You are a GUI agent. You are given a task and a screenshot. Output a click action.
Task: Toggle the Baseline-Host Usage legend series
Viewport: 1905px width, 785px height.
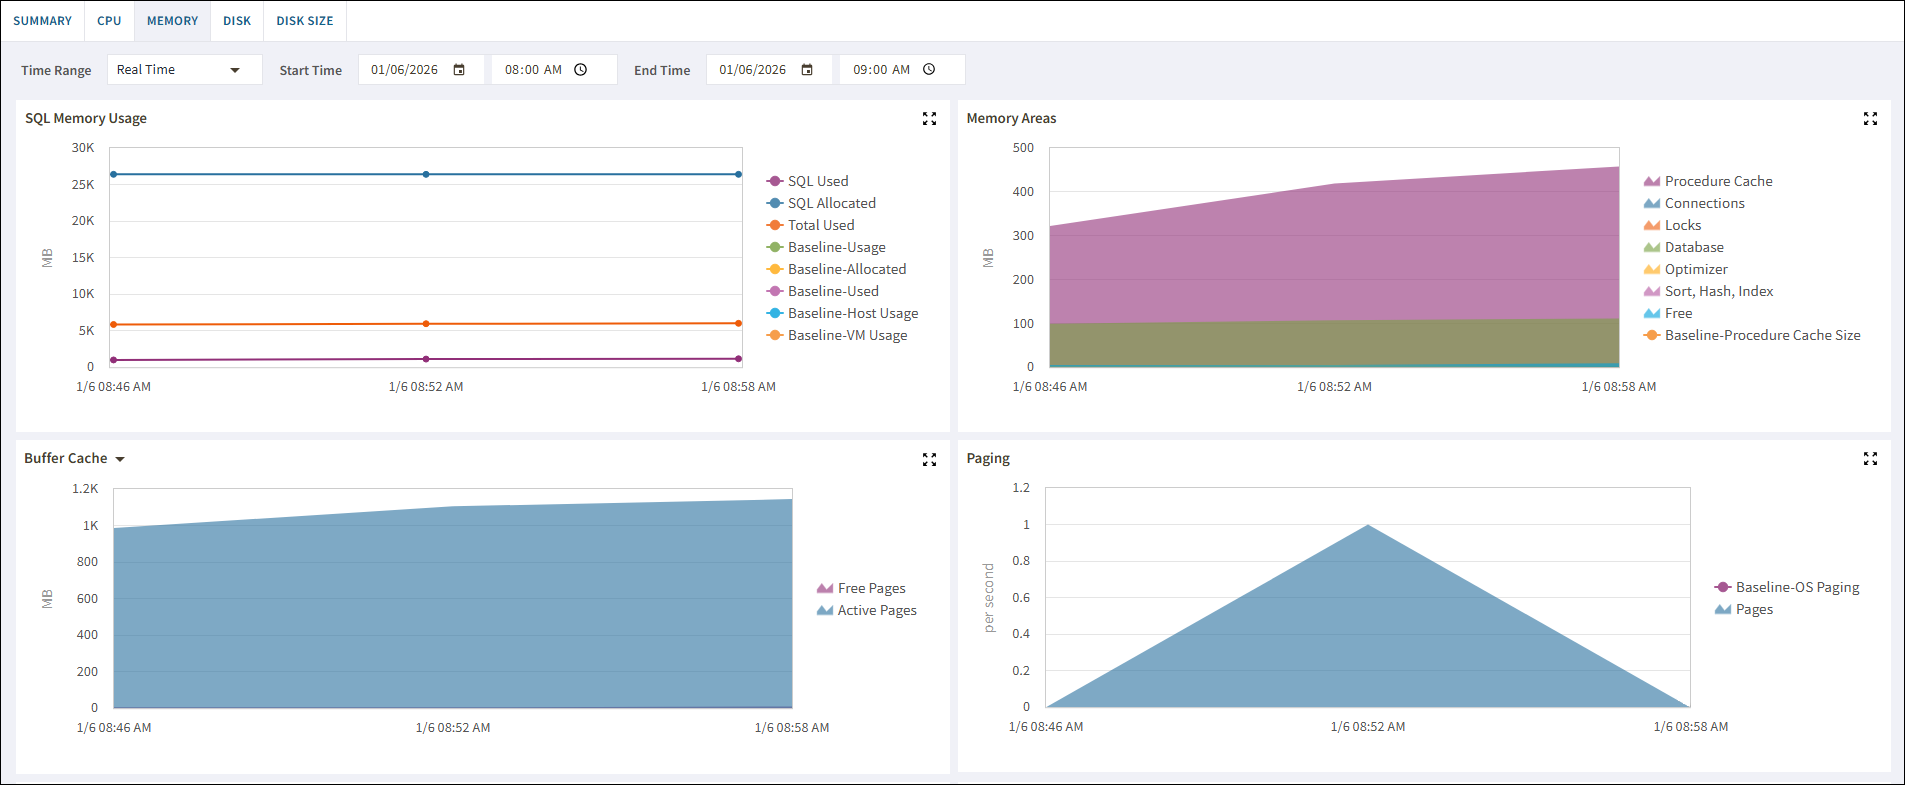(842, 313)
